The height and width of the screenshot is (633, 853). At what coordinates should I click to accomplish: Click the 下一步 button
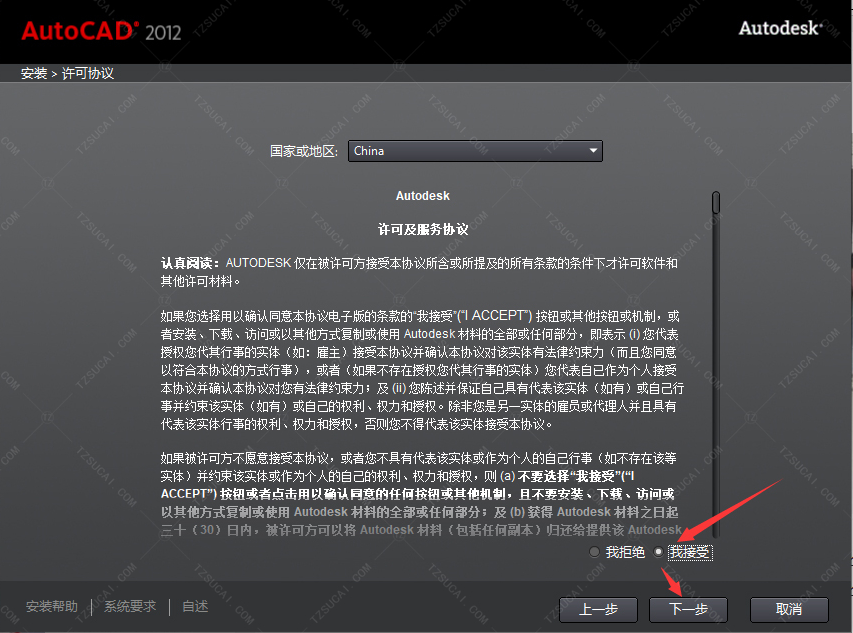point(687,608)
